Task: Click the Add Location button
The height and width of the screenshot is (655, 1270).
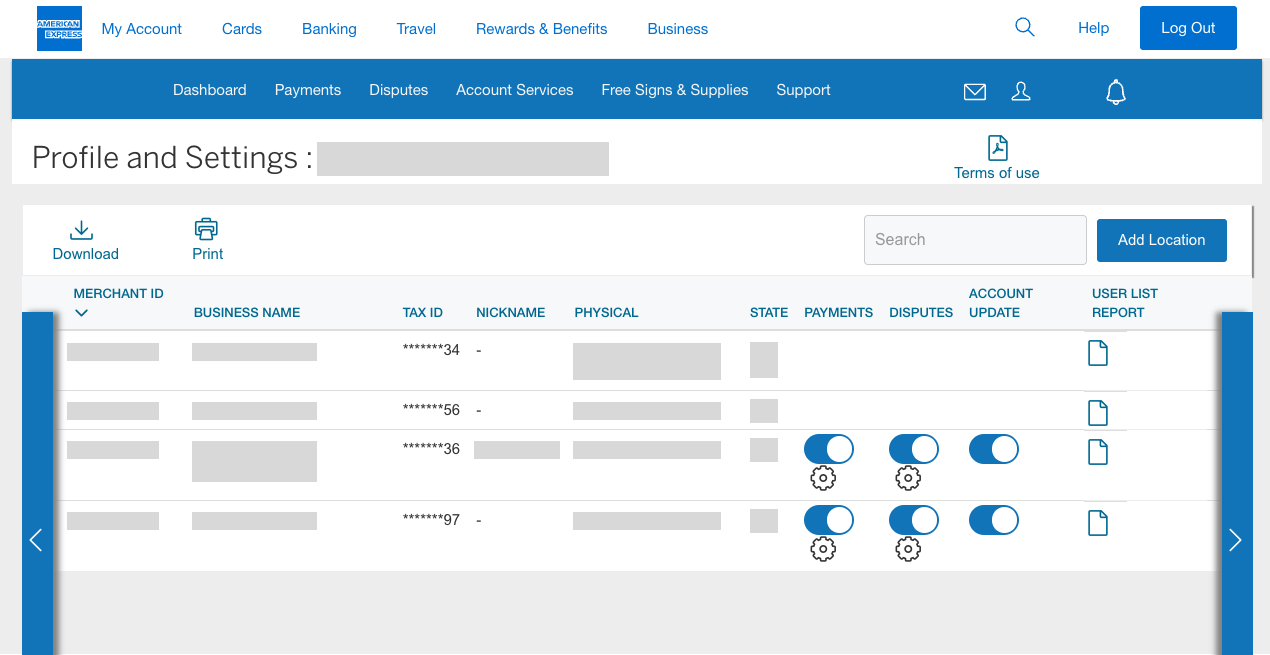Action: click(1161, 240)
